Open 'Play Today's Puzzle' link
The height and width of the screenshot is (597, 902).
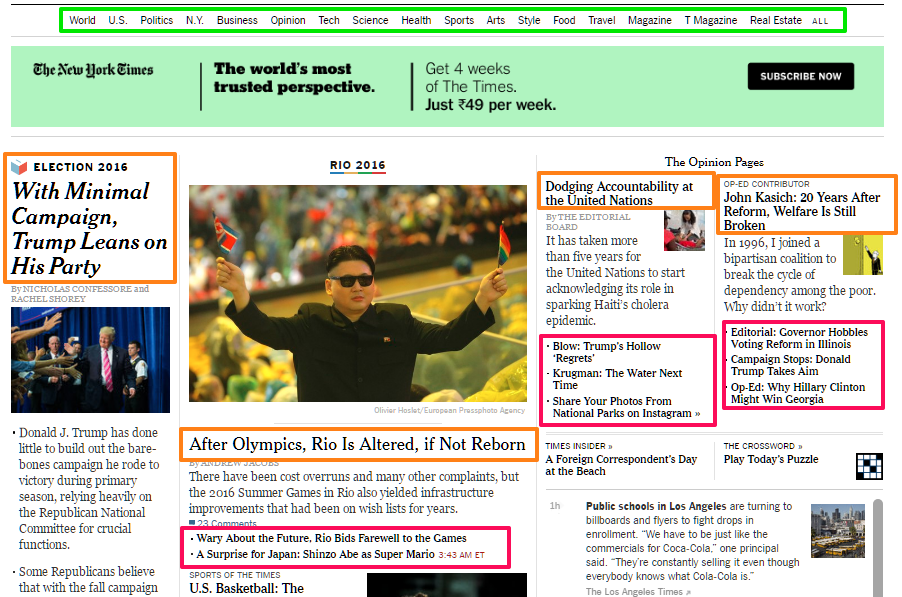pos(771,459)
